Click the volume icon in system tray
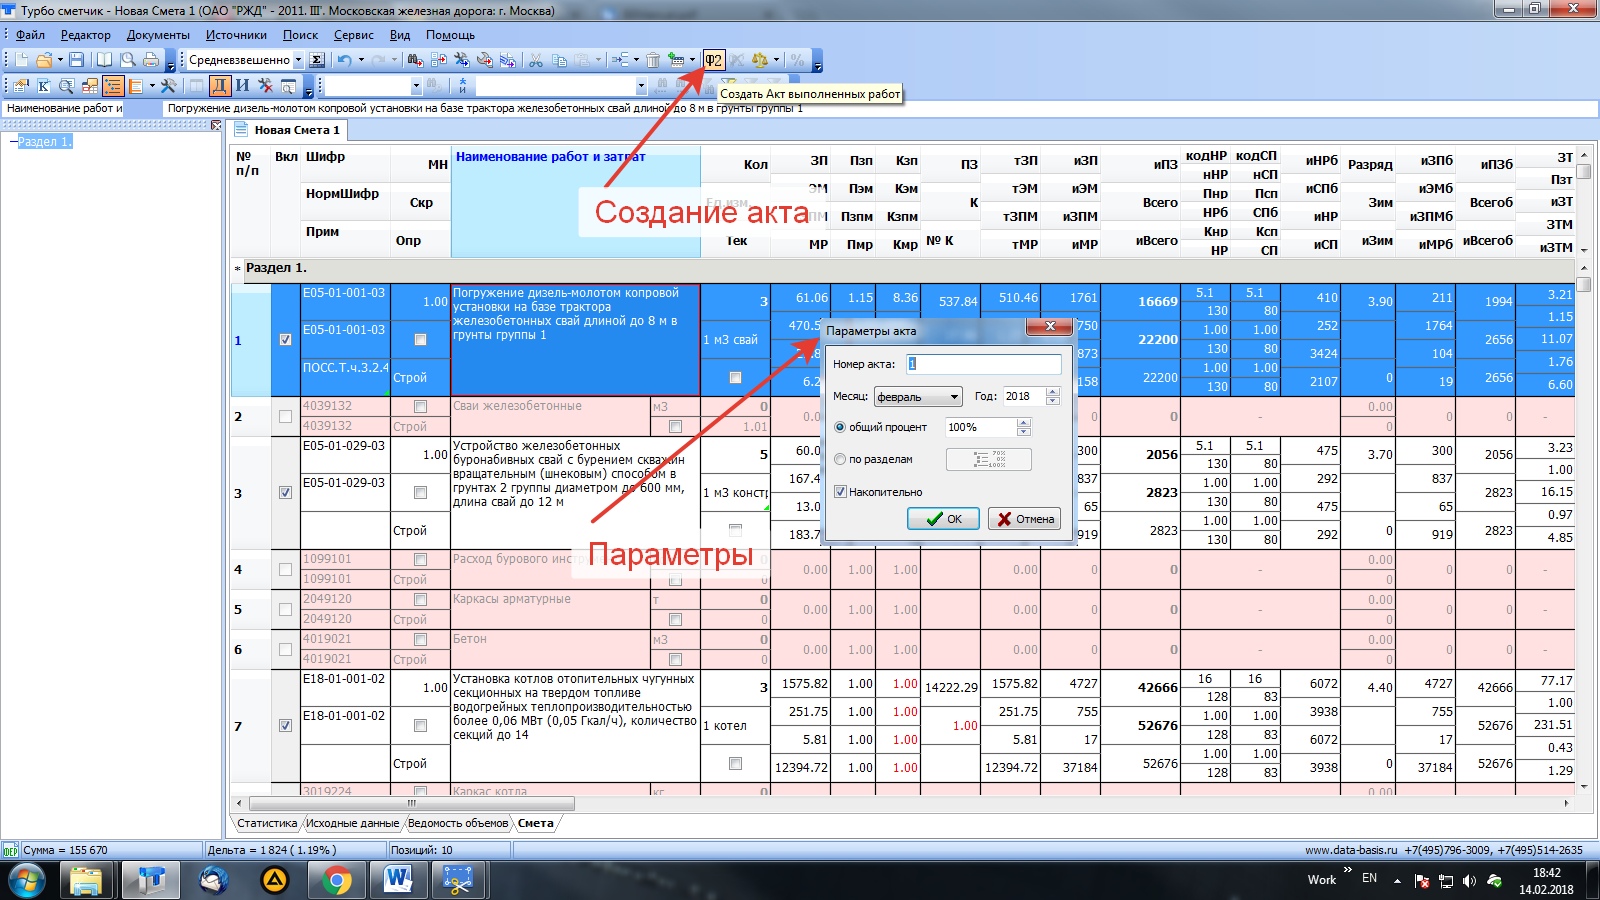Image resolution: width=1600 pixels, height=900 pixels. click(x=1469, y=881)
